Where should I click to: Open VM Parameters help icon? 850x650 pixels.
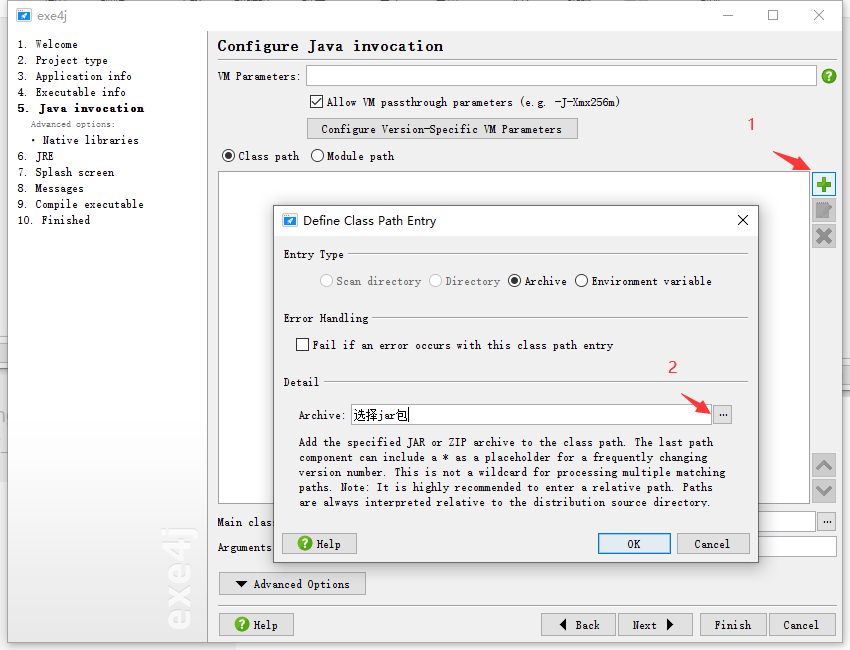click(x=828, y=76)
